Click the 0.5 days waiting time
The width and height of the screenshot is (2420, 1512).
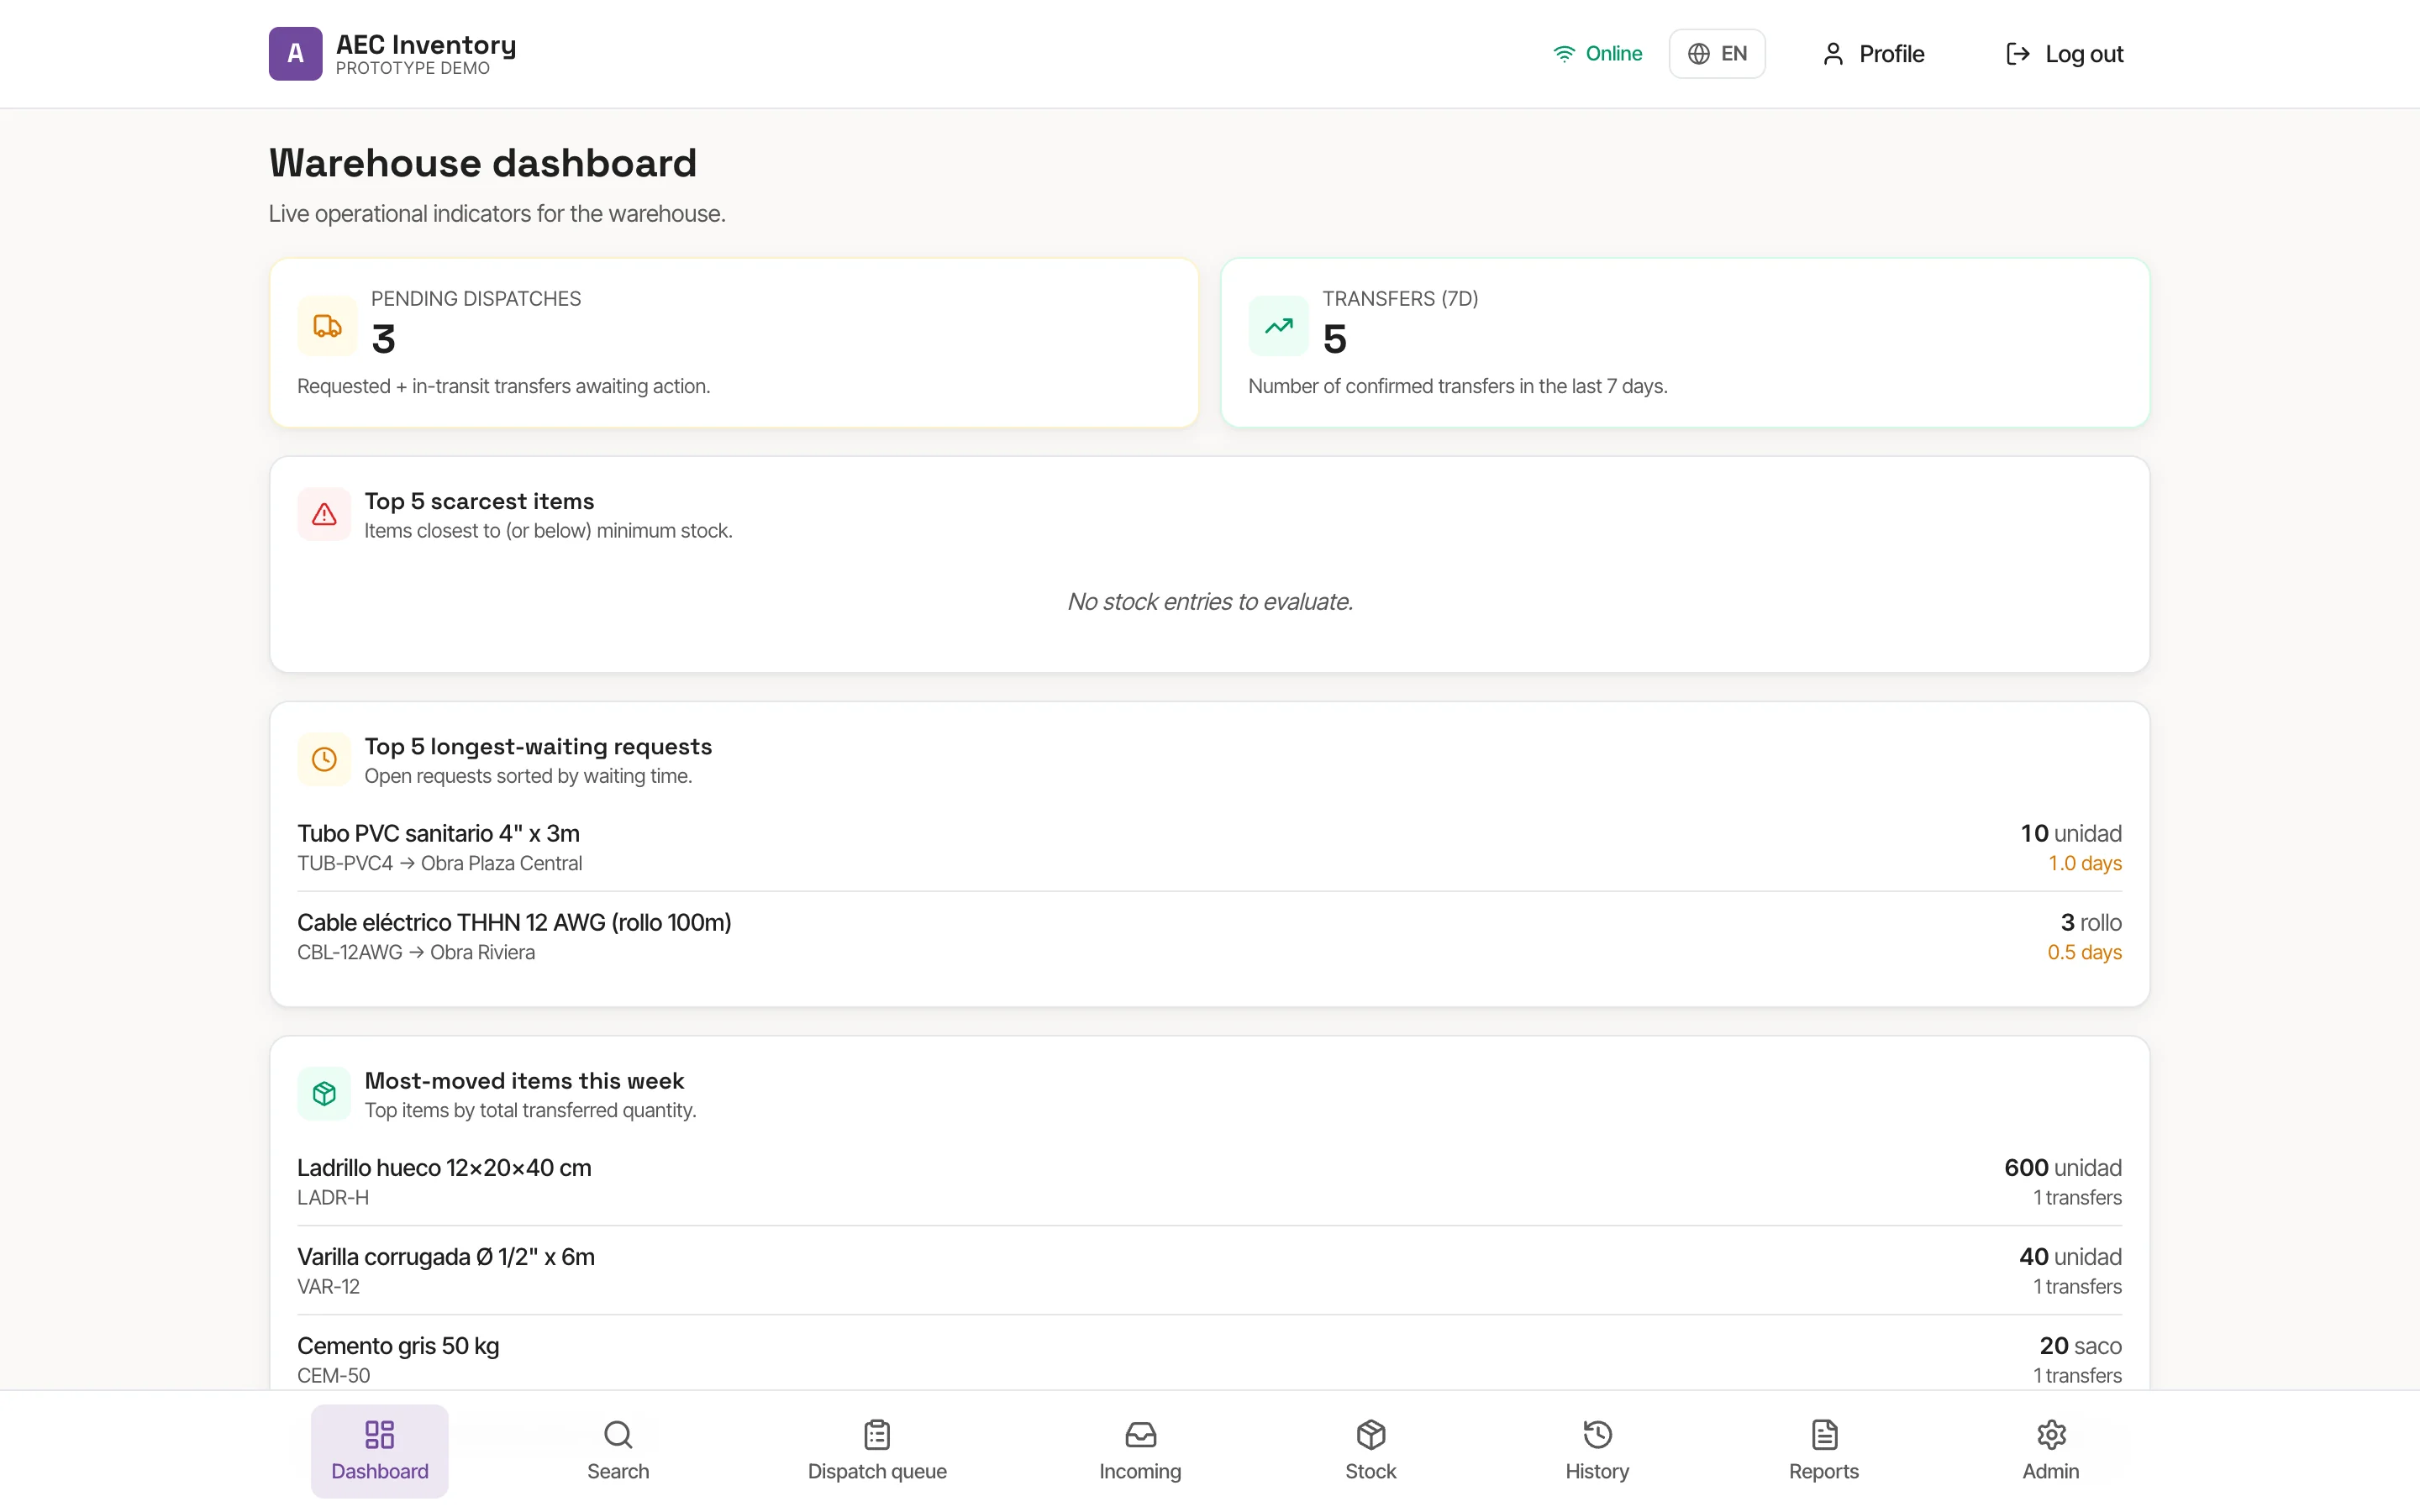point(2084,952)
